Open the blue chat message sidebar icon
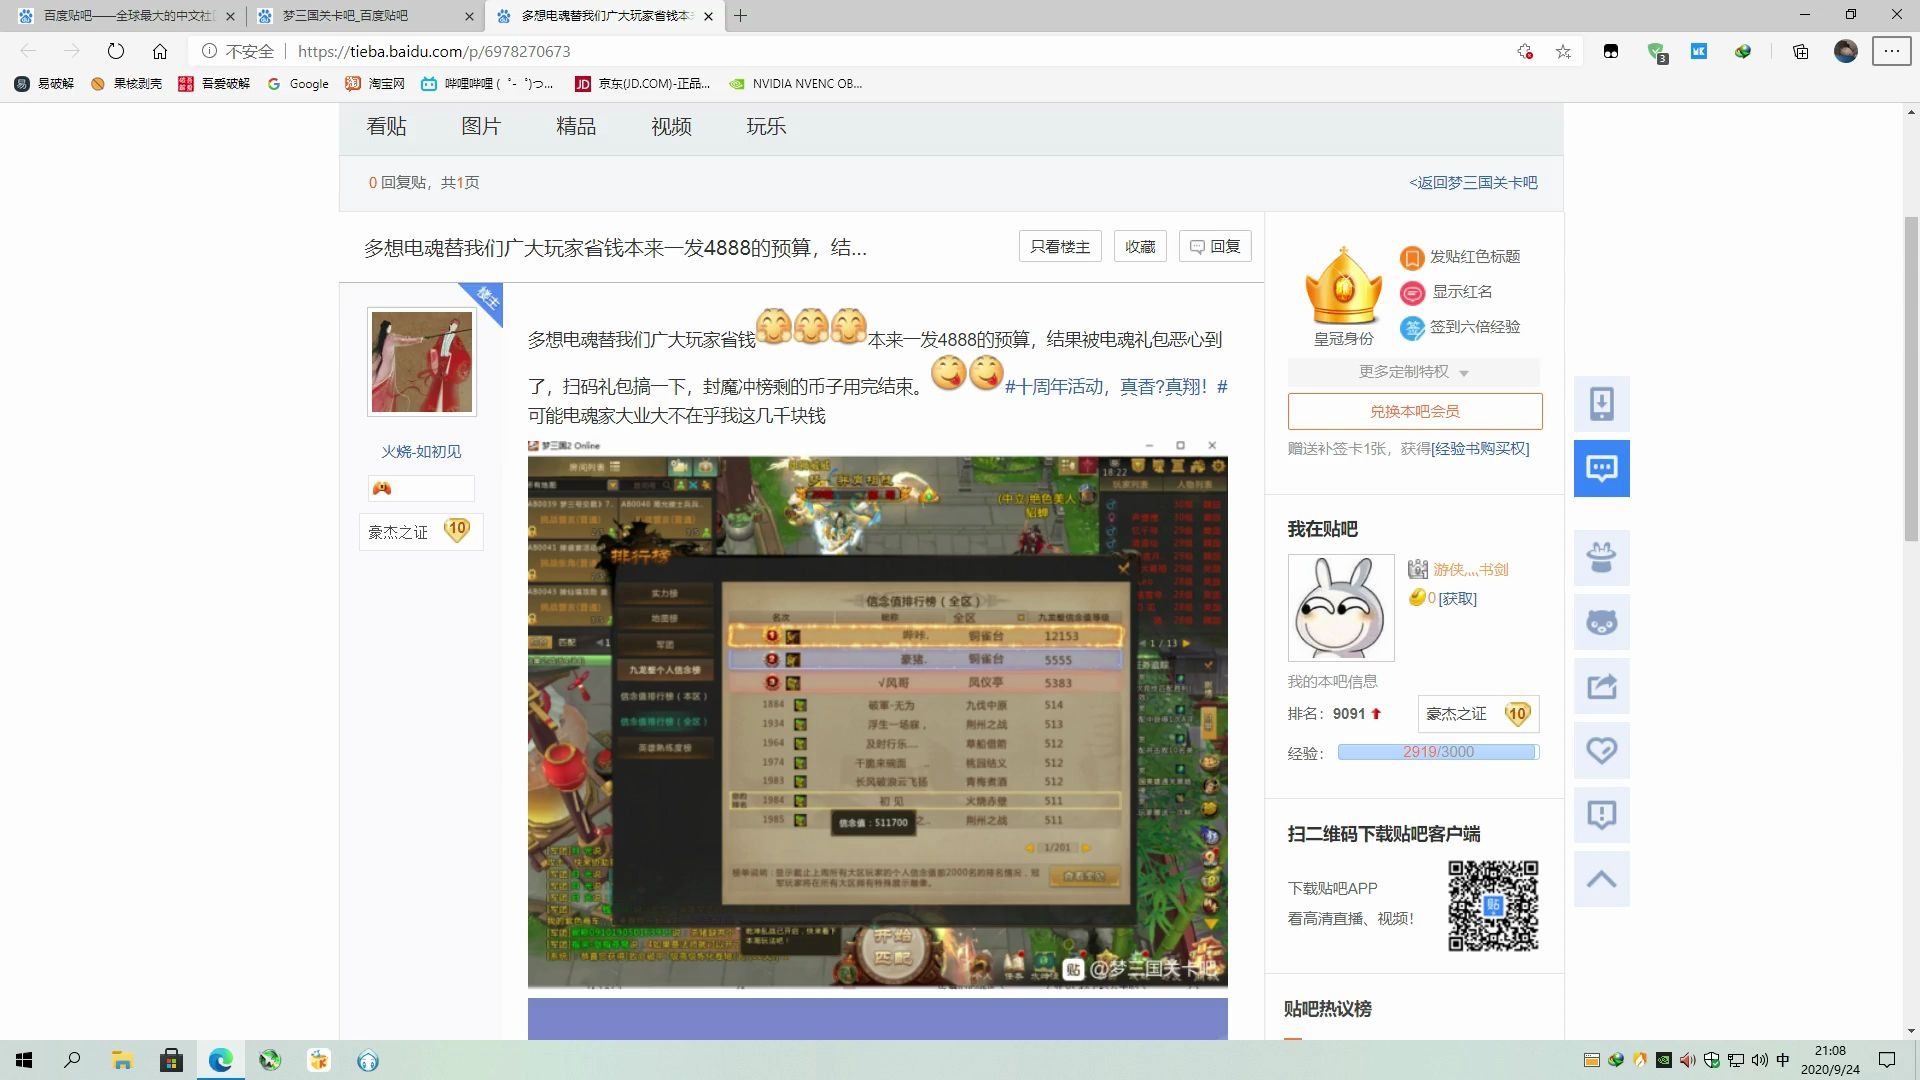The width and height of the screenshot is (1920, 1080). 1602,468
